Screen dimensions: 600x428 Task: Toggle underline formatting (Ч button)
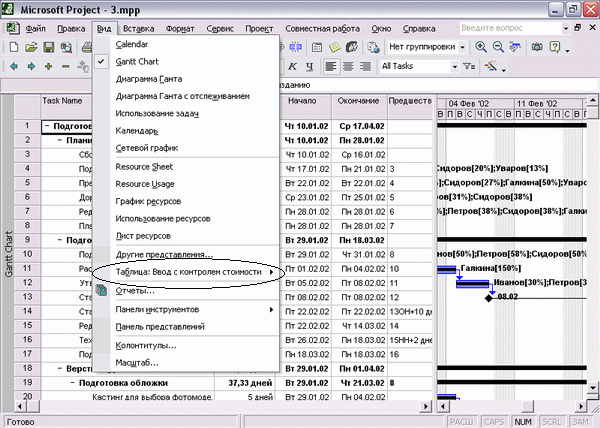pos(309,67)
